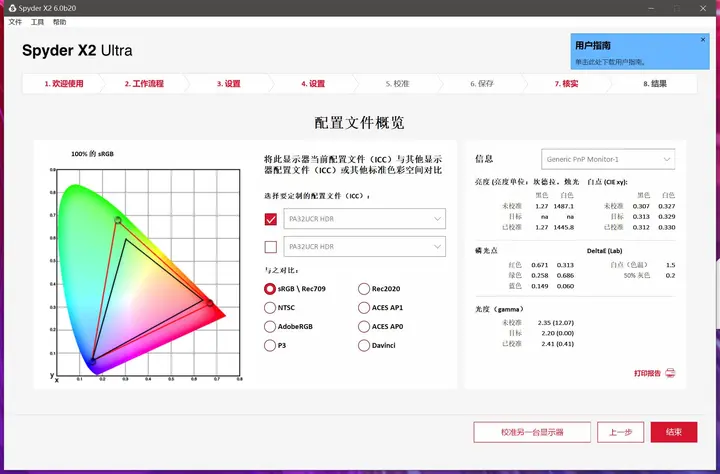Click the 校准另一台显示器 button
This screenshot has width=720, height=474.
532,432
